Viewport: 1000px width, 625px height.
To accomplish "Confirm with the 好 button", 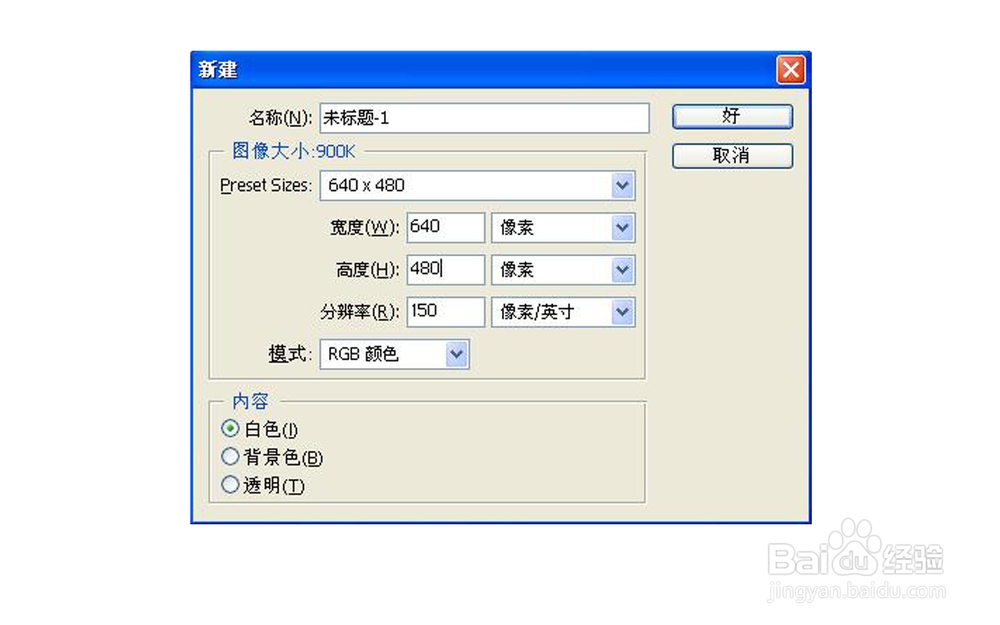I will click(x=732, y=117).
